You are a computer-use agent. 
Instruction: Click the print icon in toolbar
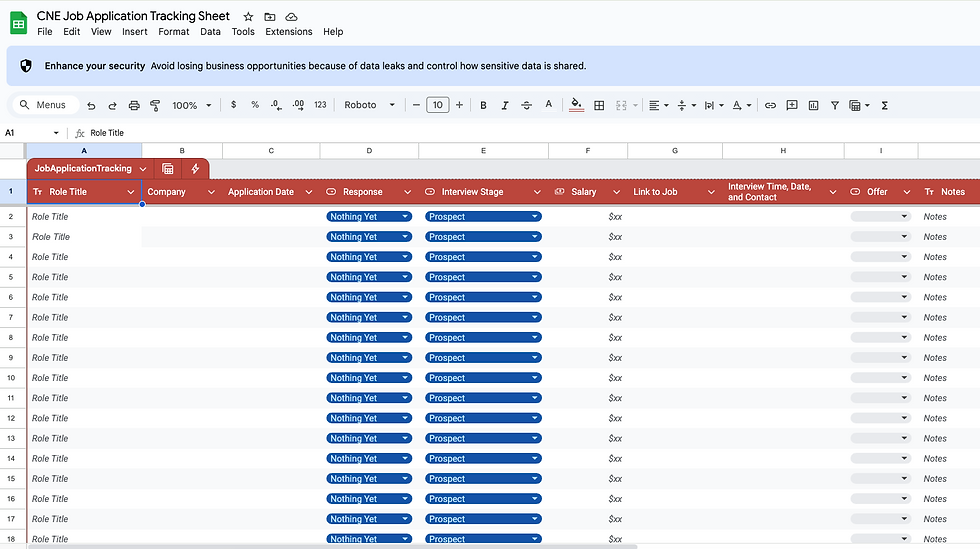tap(134, 105)
